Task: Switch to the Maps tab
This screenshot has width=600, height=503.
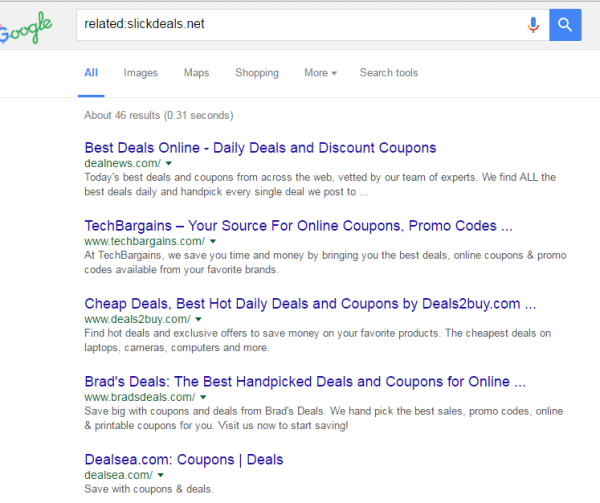Action: (196, 73)
